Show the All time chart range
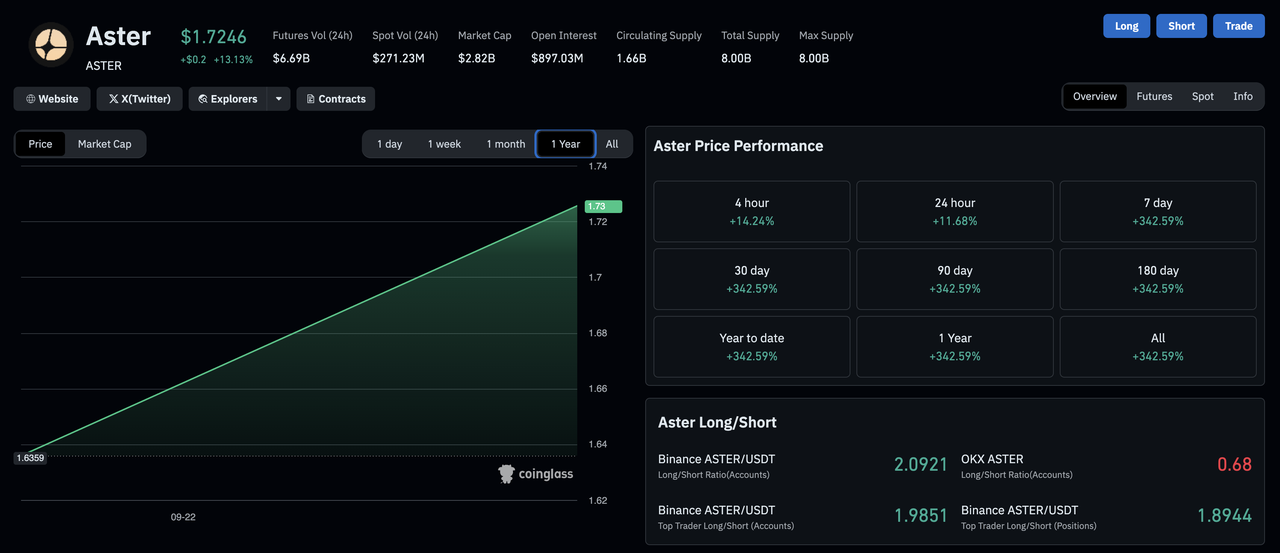The image size is (1280, 553). [612, 144]
